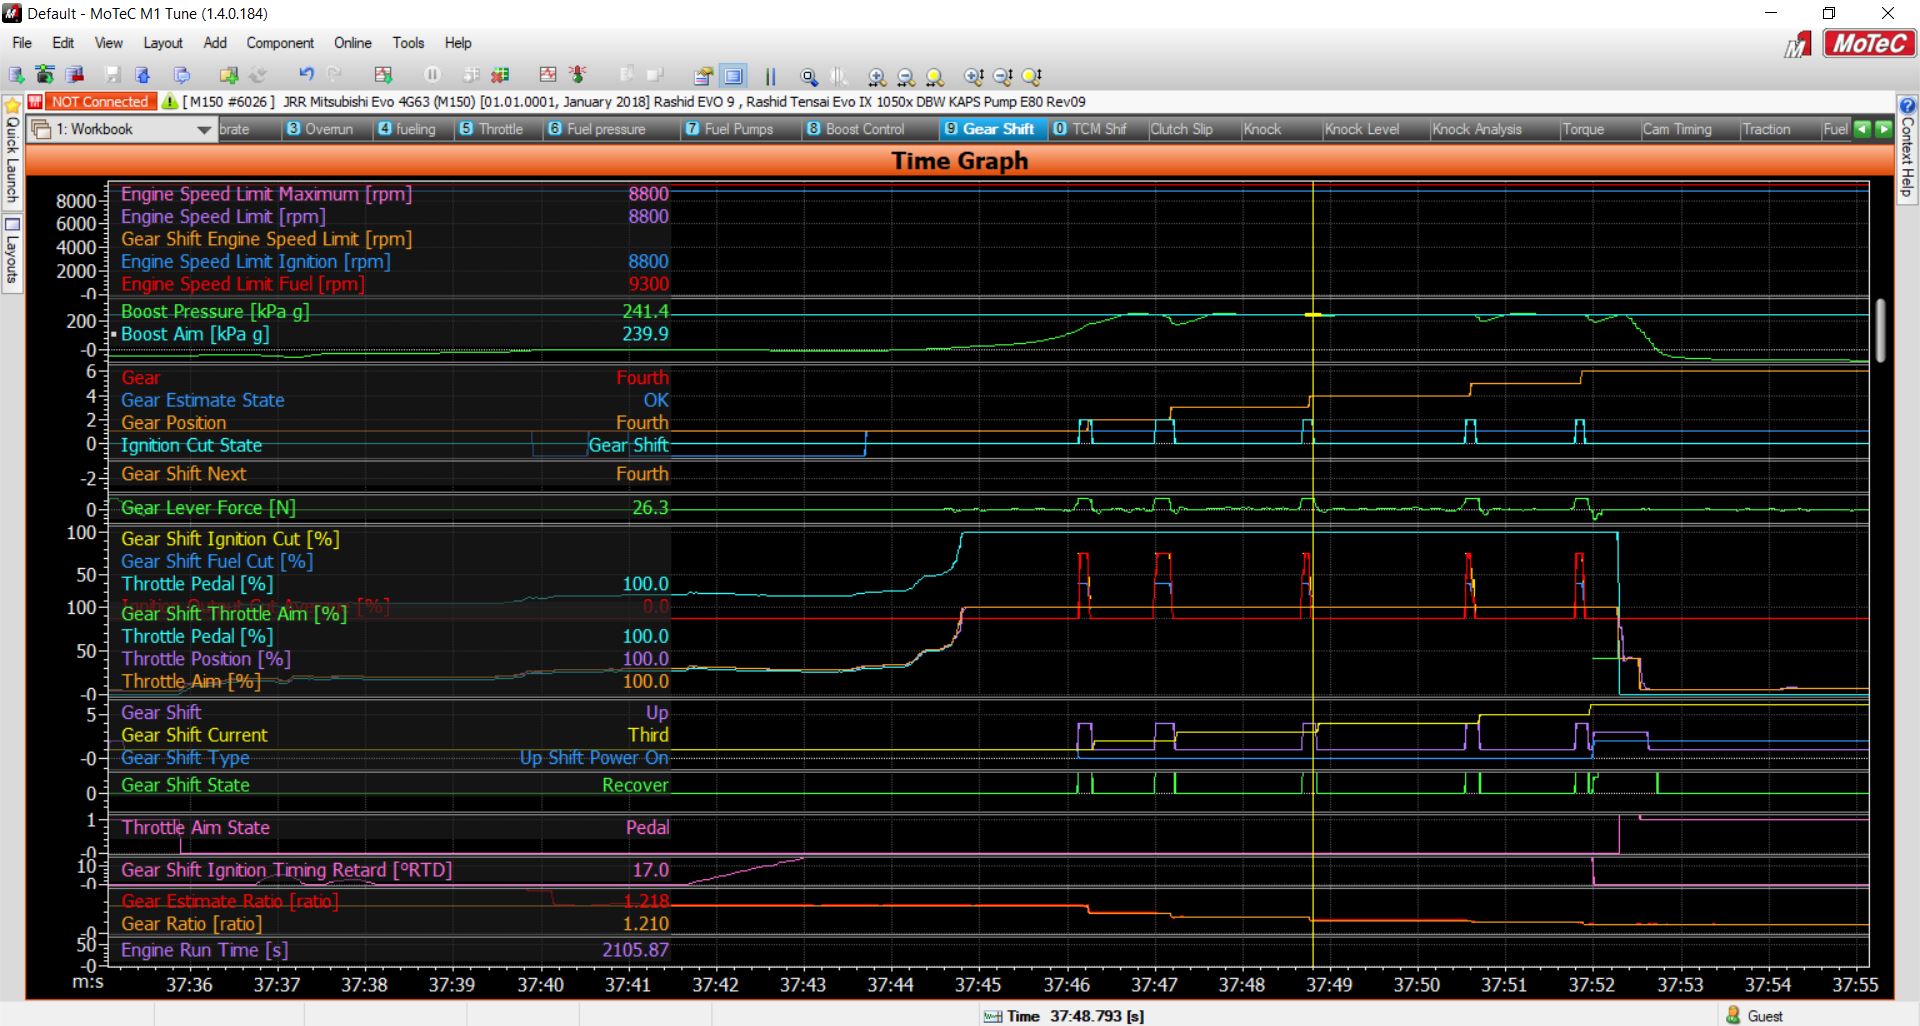
Task: Click the red chart icon
Action: 548,75
